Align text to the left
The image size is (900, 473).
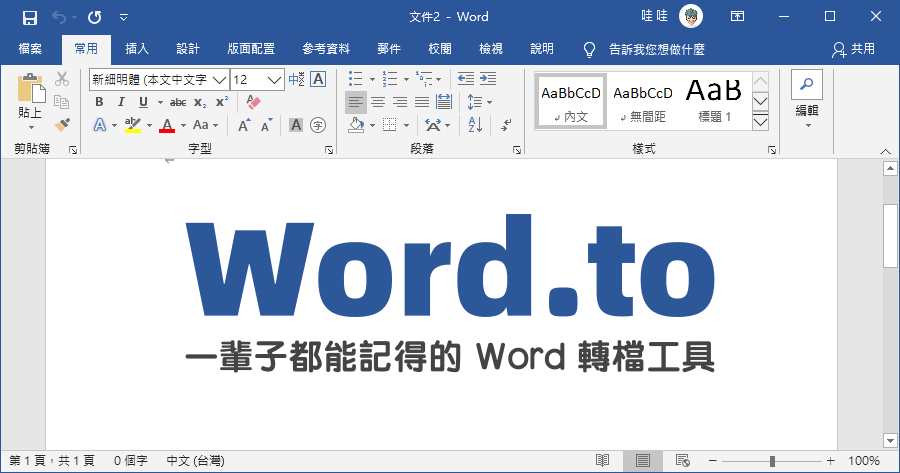(x=356, y=102)
